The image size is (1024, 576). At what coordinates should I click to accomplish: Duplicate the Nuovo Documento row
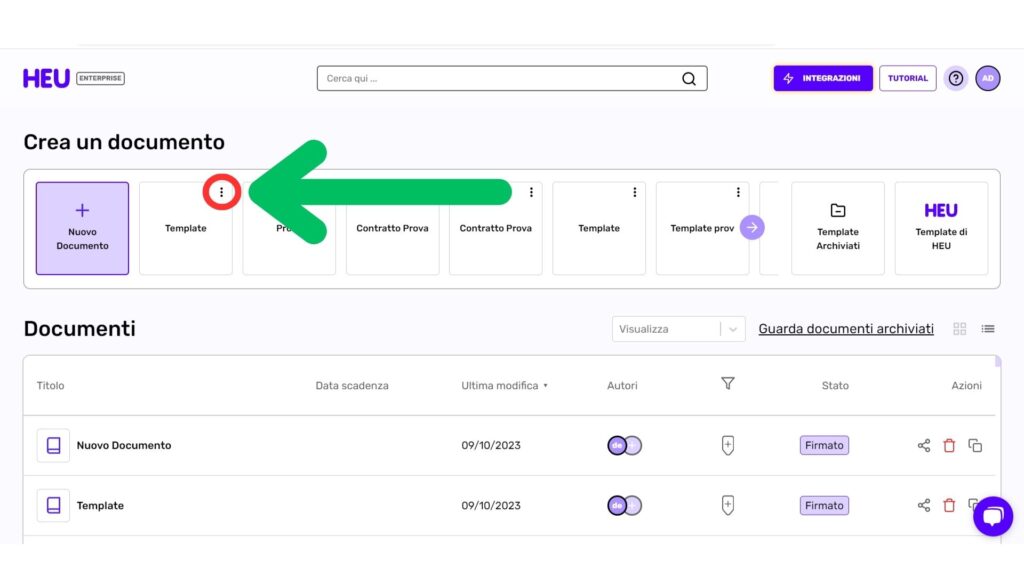[975, 445]
